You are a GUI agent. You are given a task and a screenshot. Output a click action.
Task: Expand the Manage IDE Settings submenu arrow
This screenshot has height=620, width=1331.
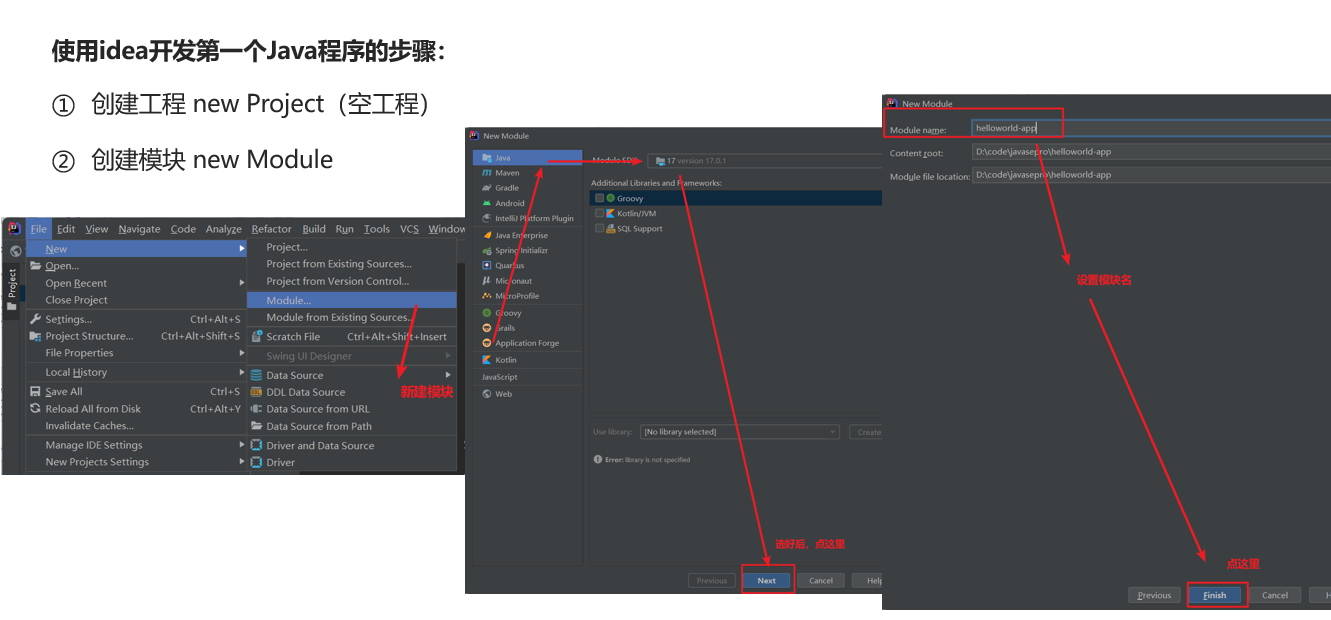click(x=241, y=445)
